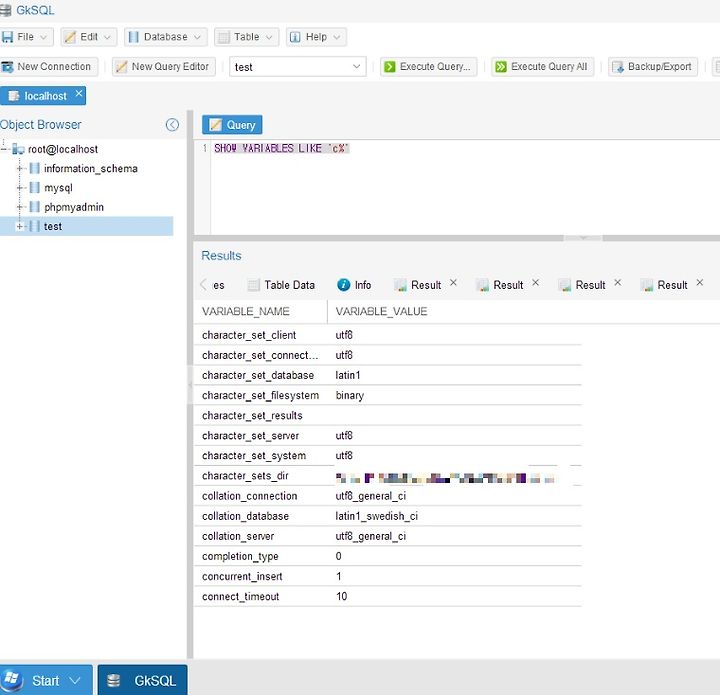720x695 pixels.
Task: Expand the mysql database node
Action: point(20,188)
